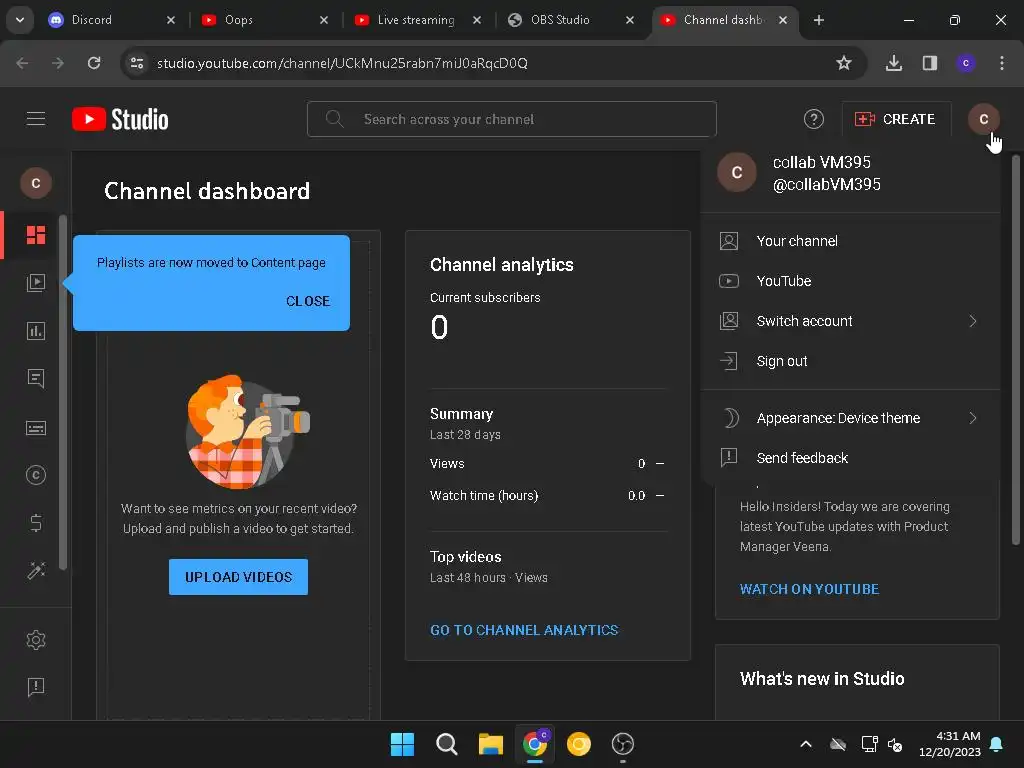Open the Content sidebar icon
This screenshot has height=768, width=1024.
click(36, 283)
